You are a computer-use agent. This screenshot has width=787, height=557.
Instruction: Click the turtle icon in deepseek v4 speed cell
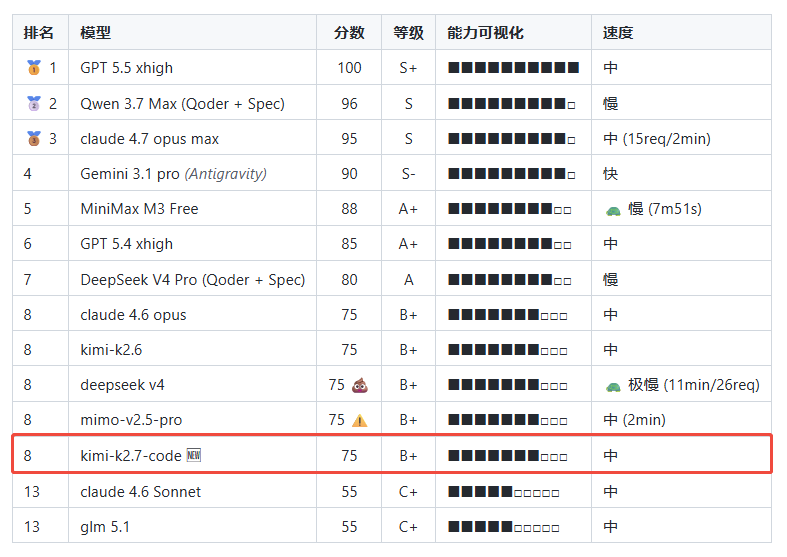click(x=613, y=386)
